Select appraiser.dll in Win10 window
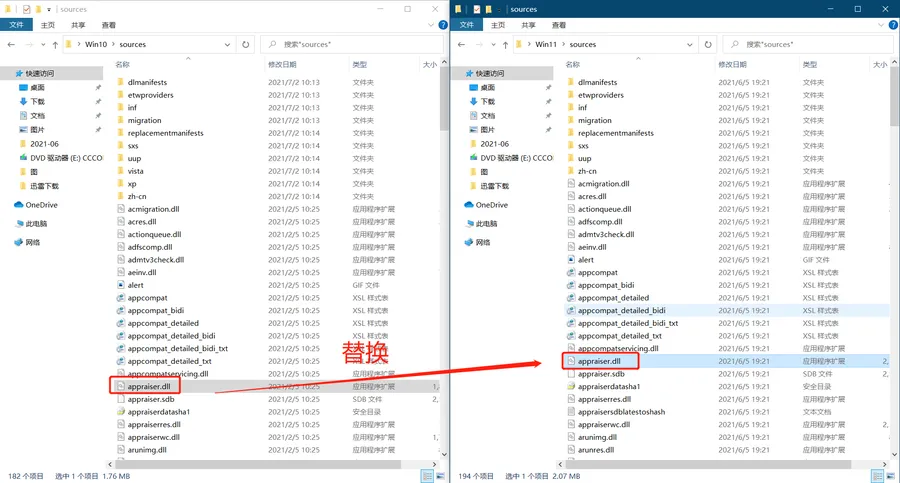This screenshot has width=900, height=483. click(149, 387)
